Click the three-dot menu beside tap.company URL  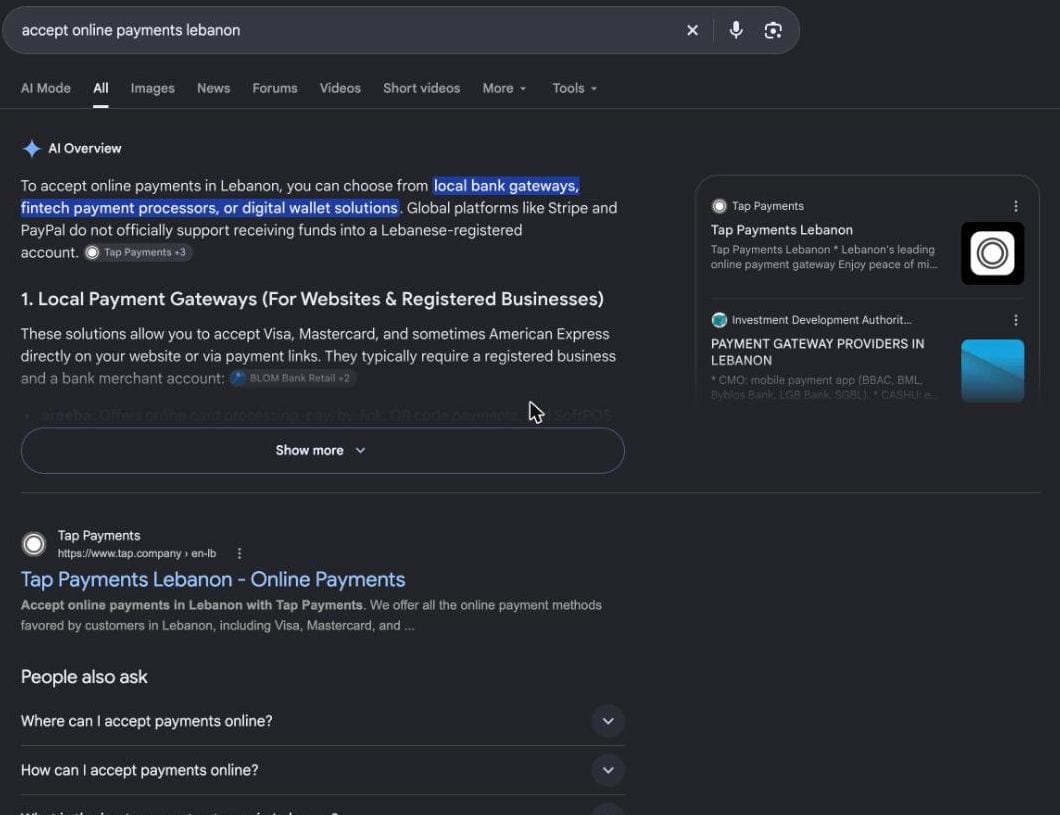239,553
